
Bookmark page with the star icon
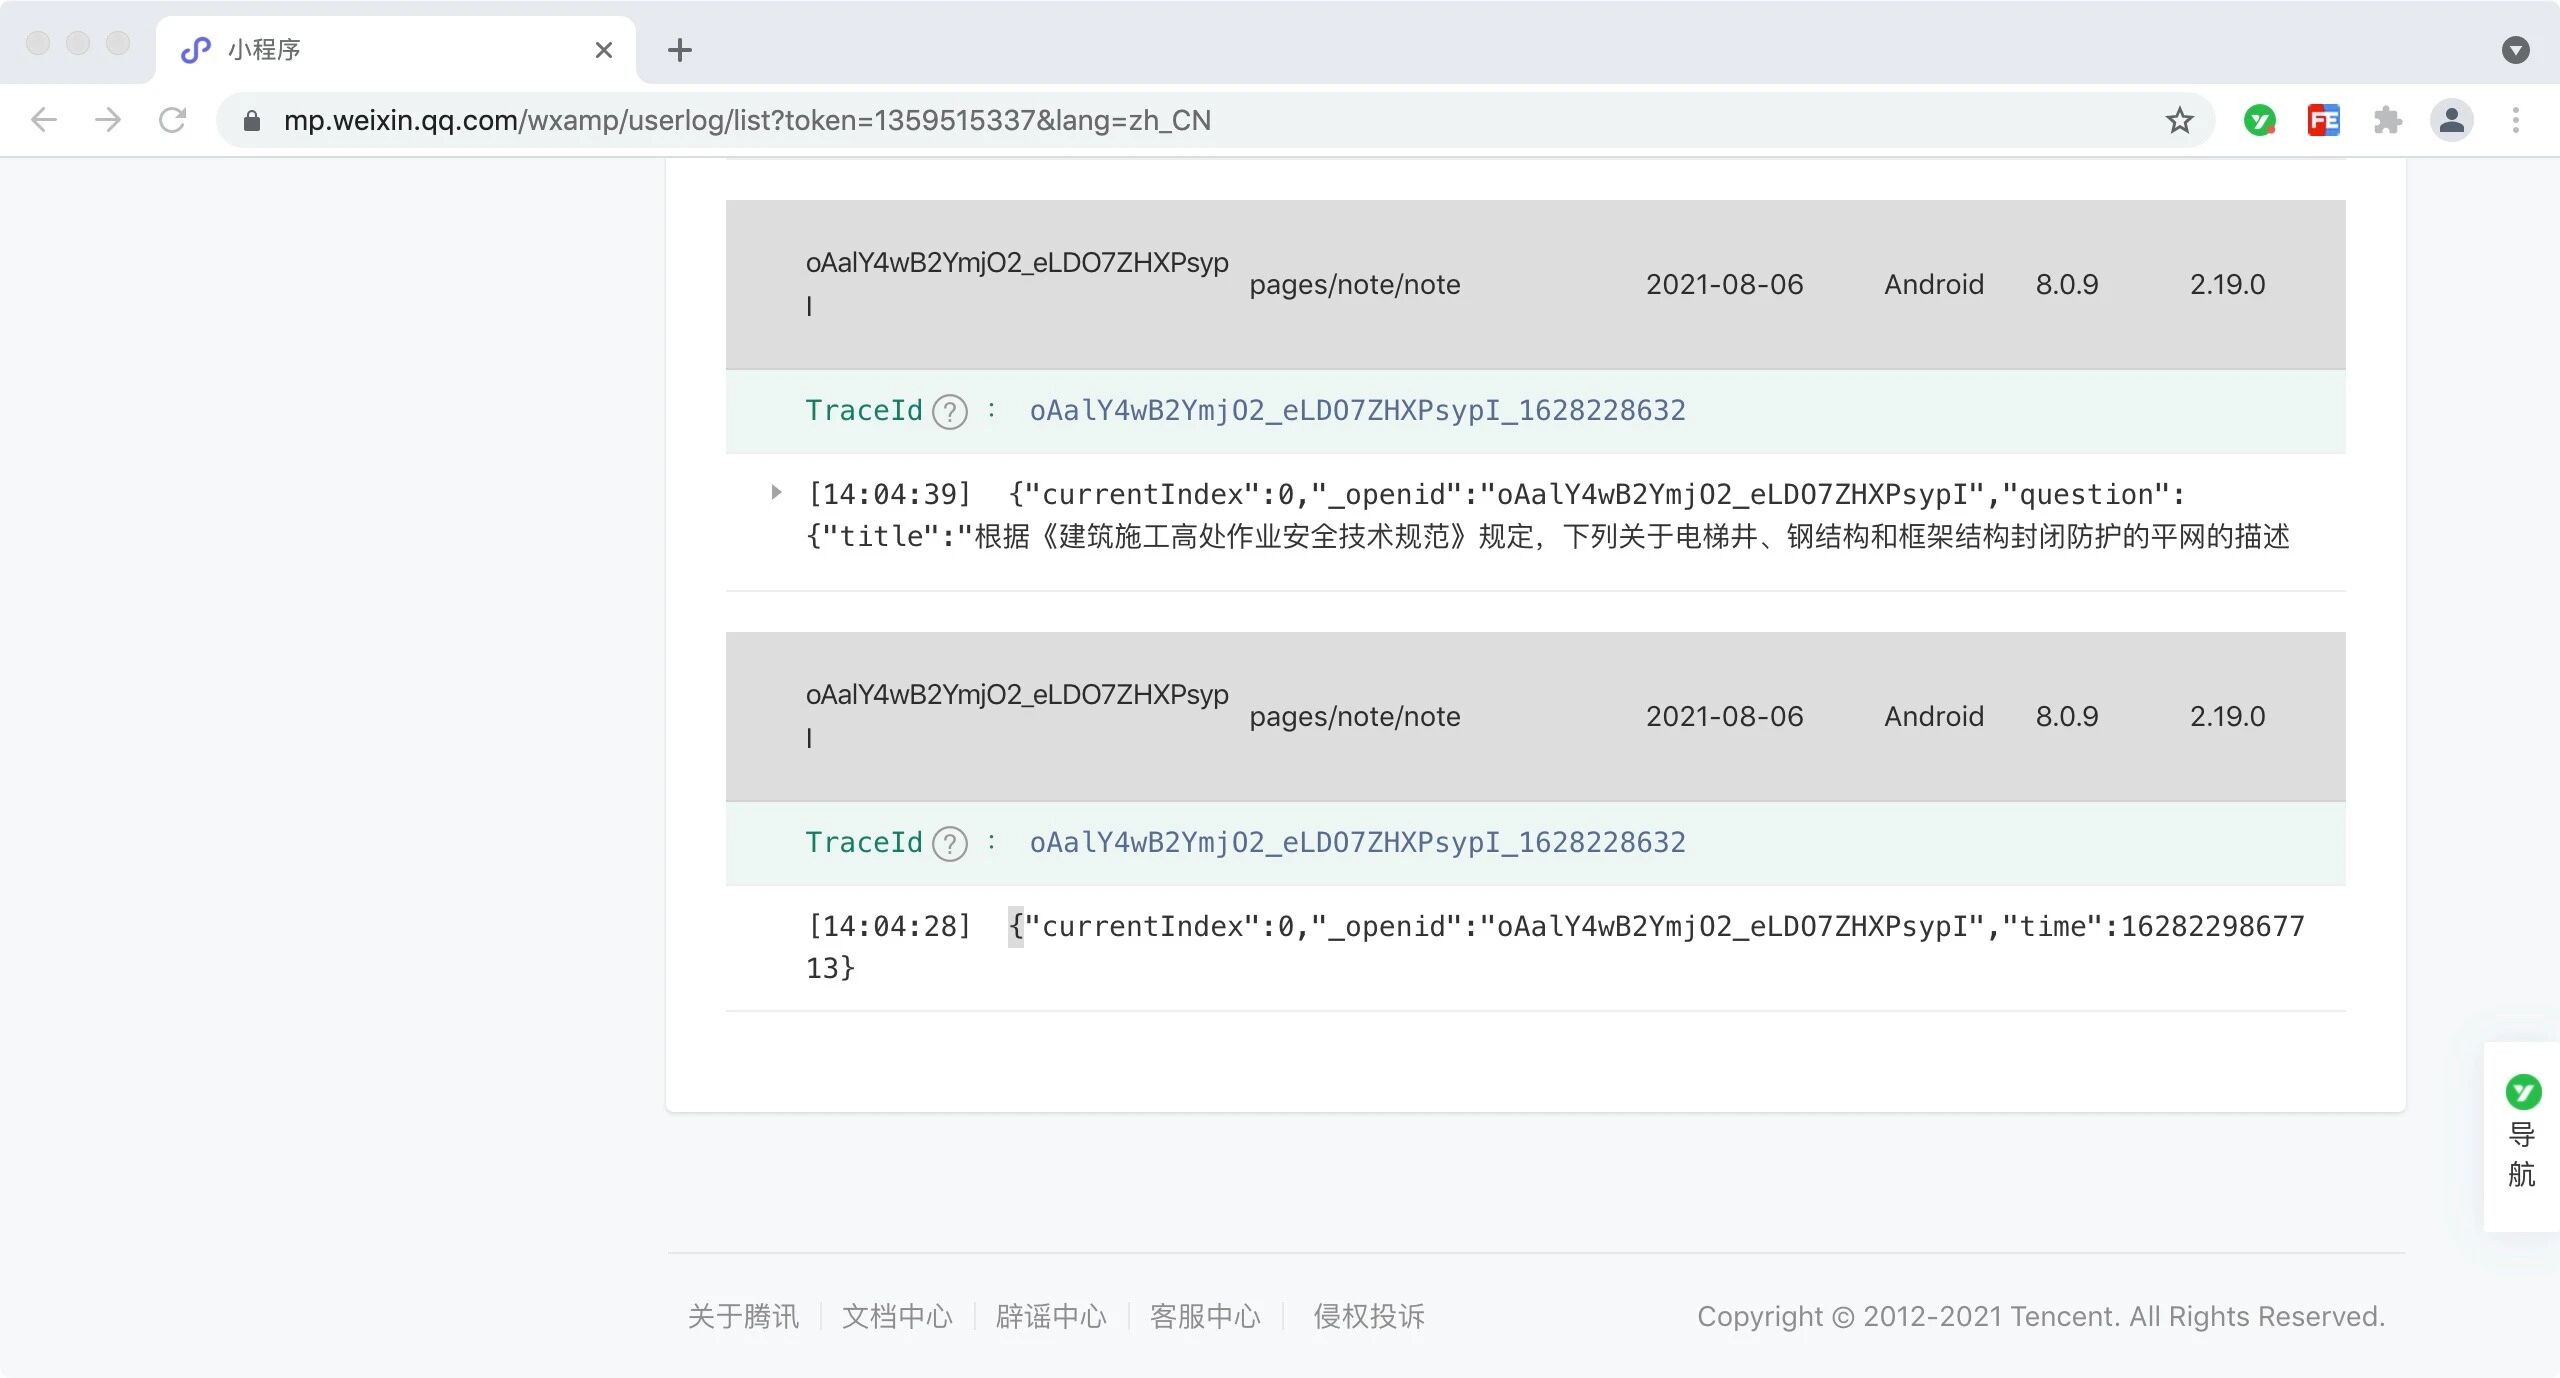pyautogui.click(x=2179, y=120)
